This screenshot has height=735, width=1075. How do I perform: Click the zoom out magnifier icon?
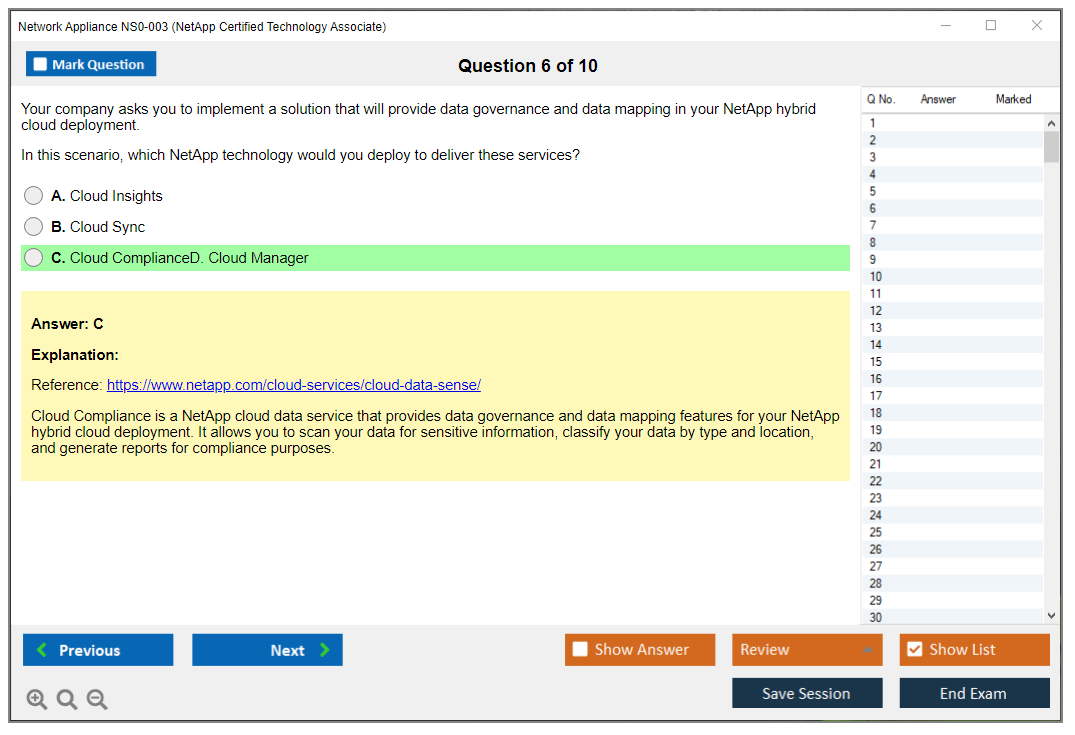tap(97, 700)
